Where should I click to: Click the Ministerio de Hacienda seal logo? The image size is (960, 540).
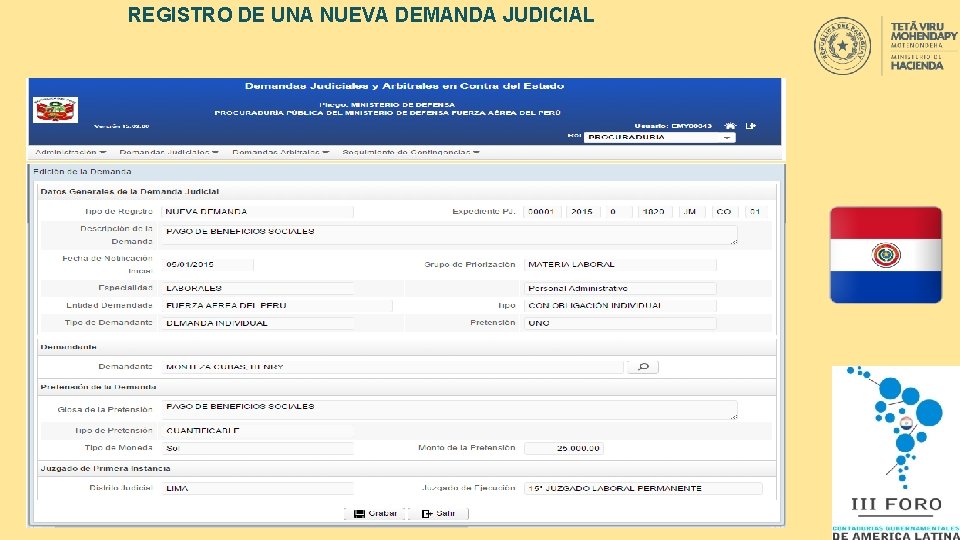click(x=842, y=46)
